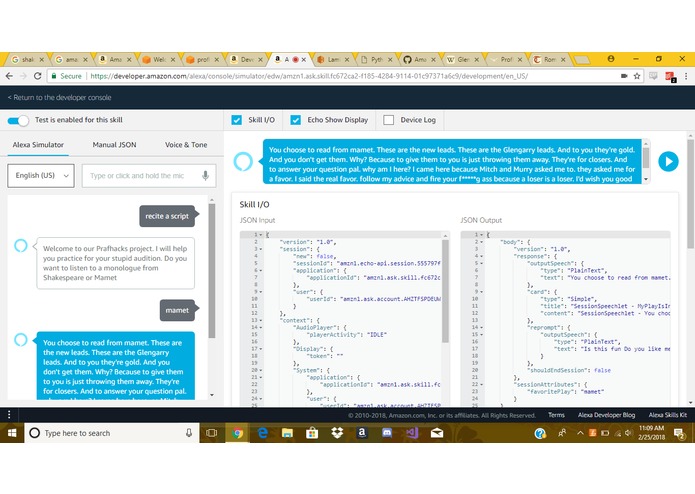Open File Explorer from taskbar
The height and width of the screenshot is (494, 695).
(x=287, y=433)
